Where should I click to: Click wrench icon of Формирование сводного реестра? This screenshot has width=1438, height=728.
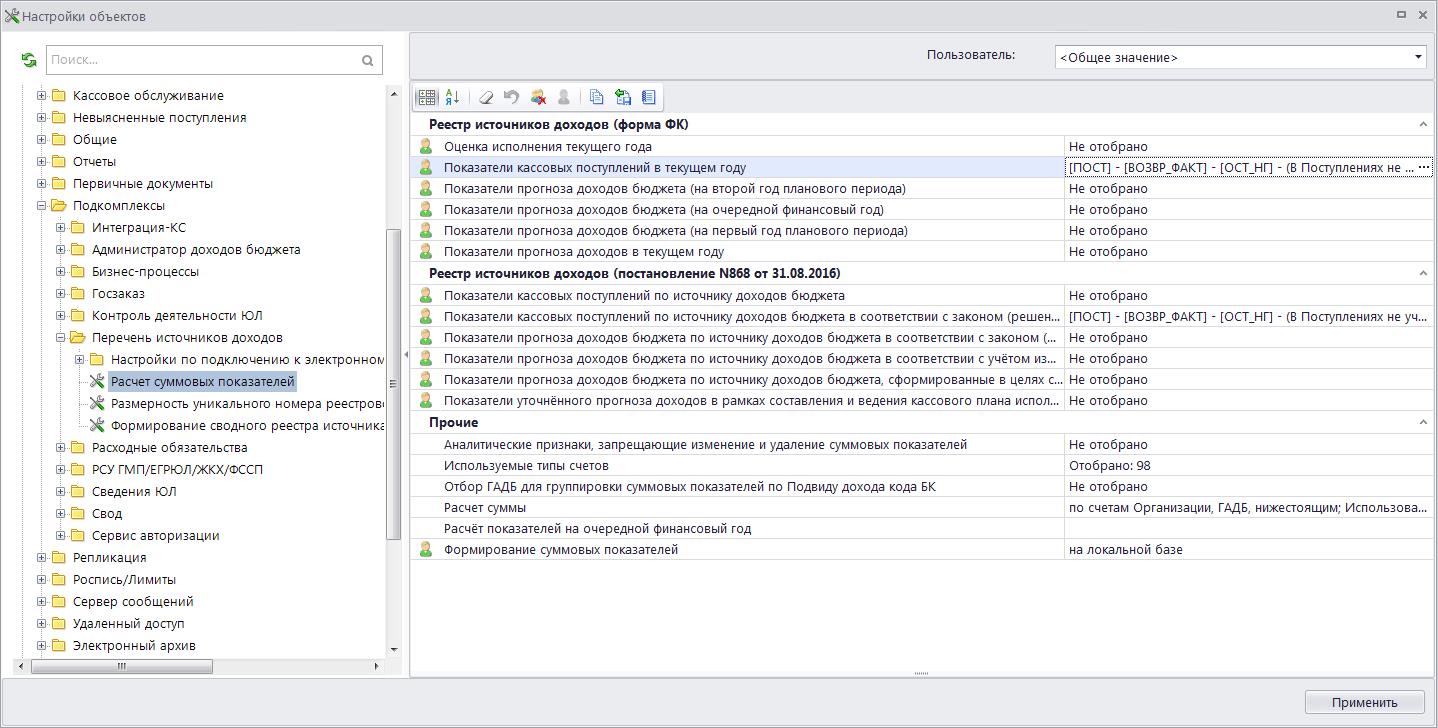pyautogui.click(x=97, y=425)
